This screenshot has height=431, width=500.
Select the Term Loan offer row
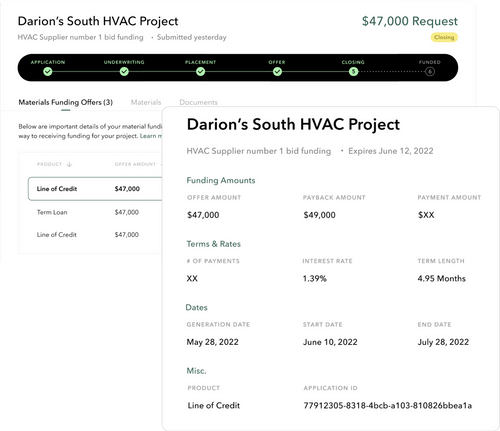95,212
